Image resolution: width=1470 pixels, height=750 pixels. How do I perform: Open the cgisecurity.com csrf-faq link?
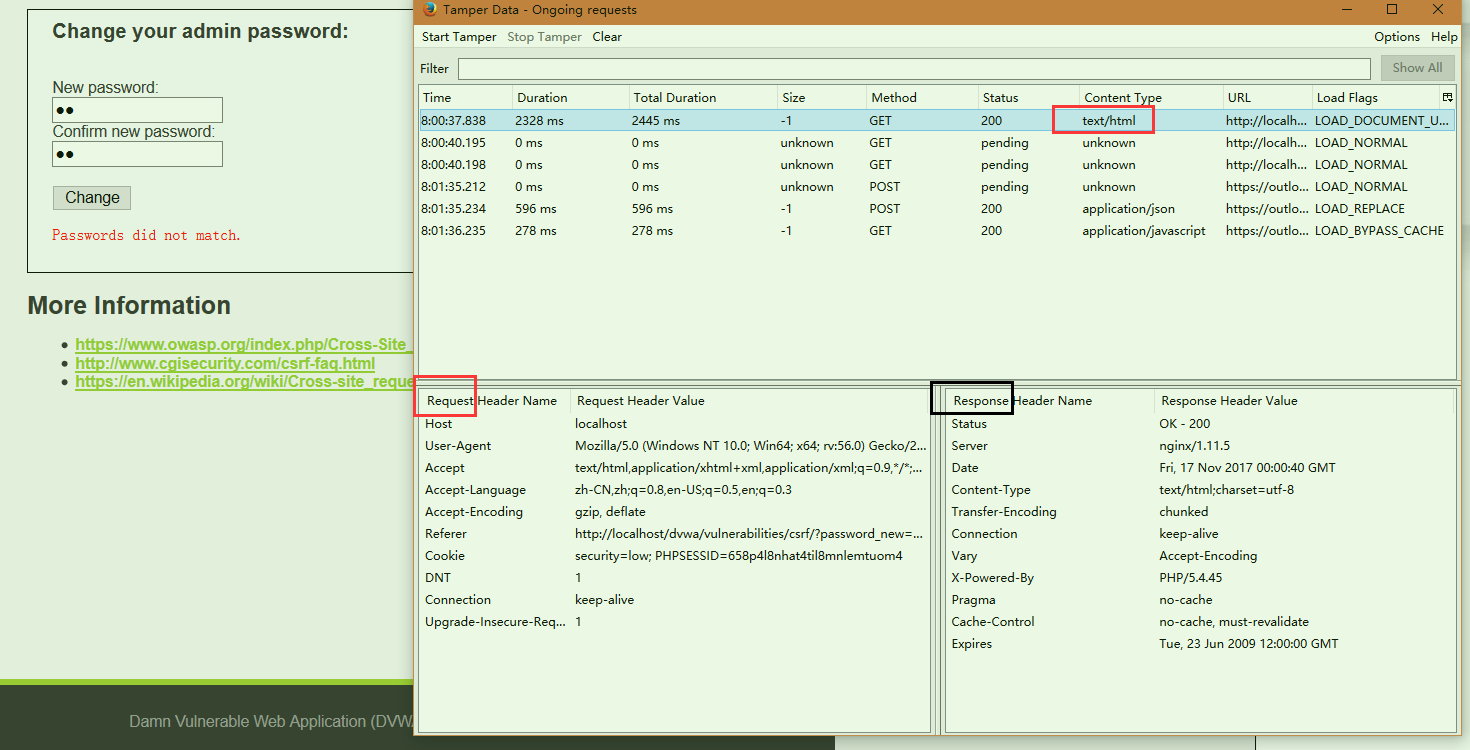(x=225, y=364)
